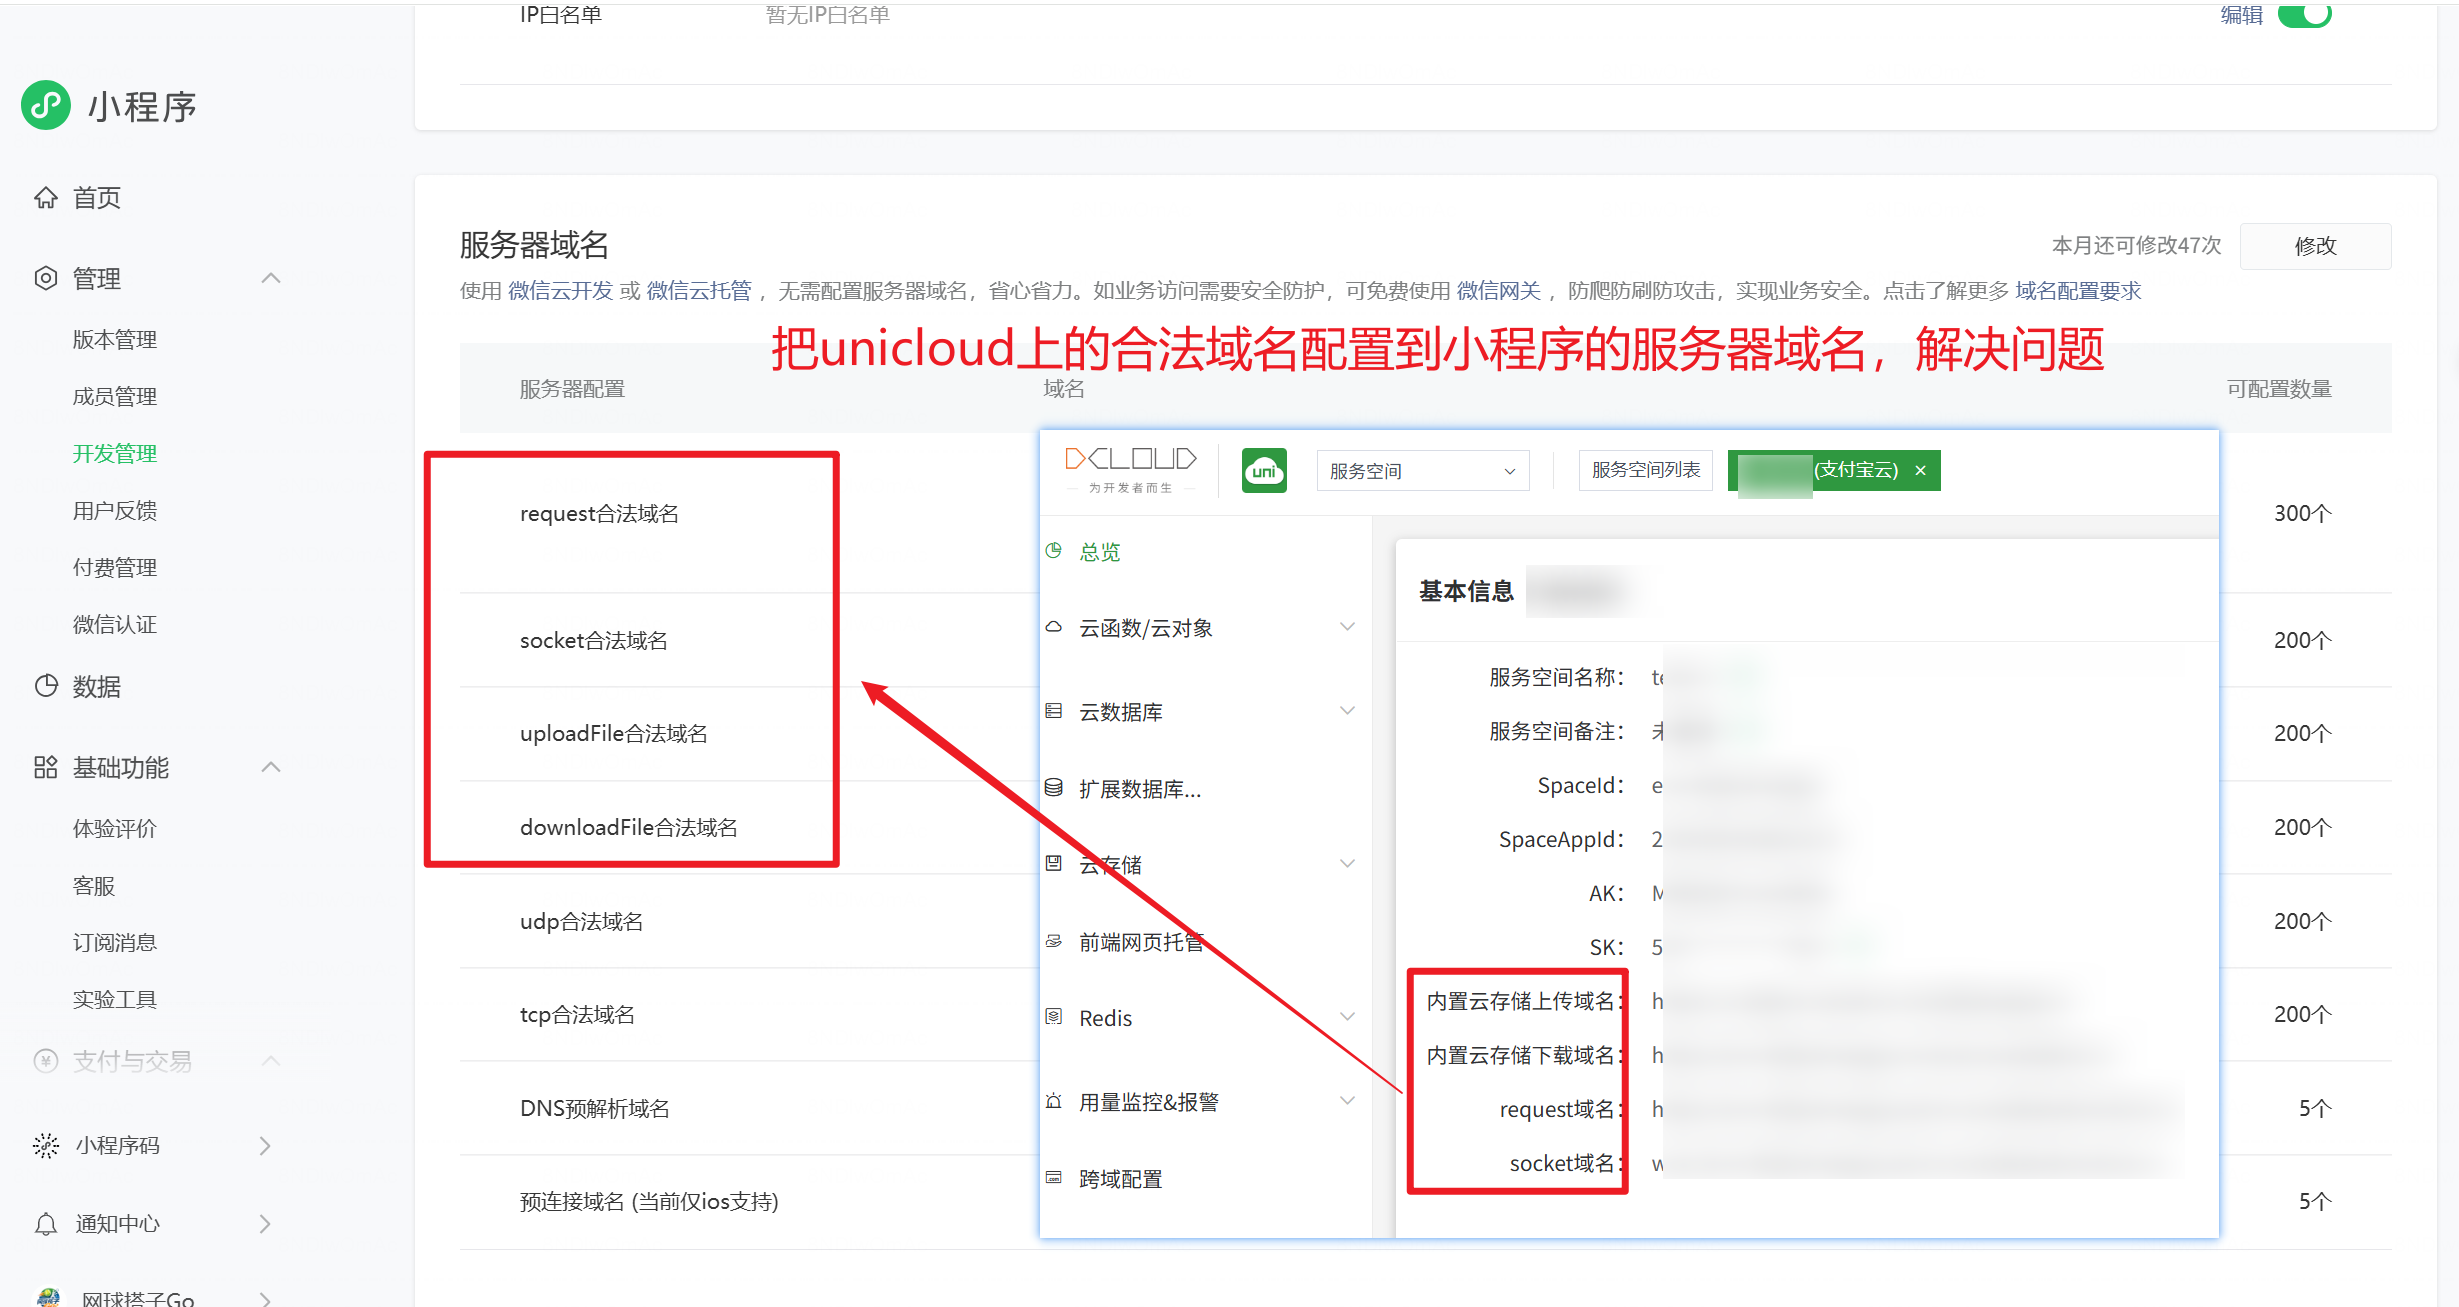Image resolution: width=2459 pixels, height=1307 pixels.
Task: Select 版本管理 in the sidebar
Action: click(x=115, y=340)
